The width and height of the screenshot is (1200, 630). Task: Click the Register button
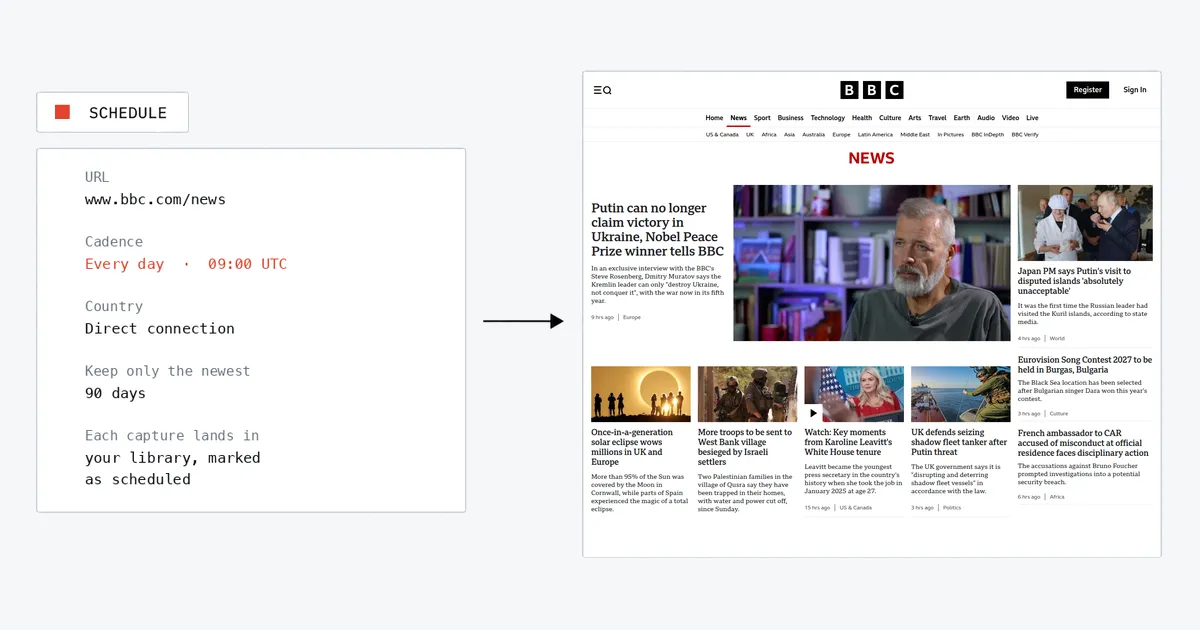pos(1088,90)
